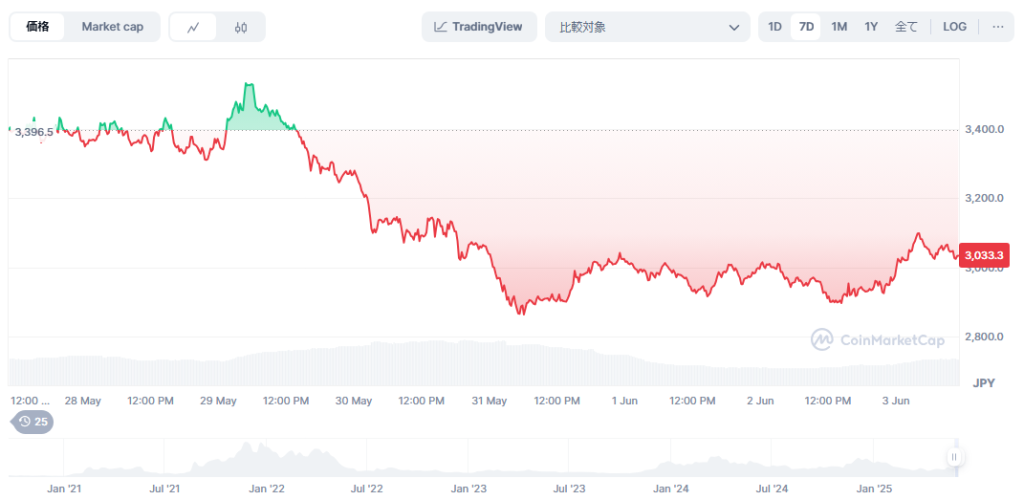Set time range to 1M
Viewport: 1024px width, 500px height.
pyautogui.click(x=839, y=27)
